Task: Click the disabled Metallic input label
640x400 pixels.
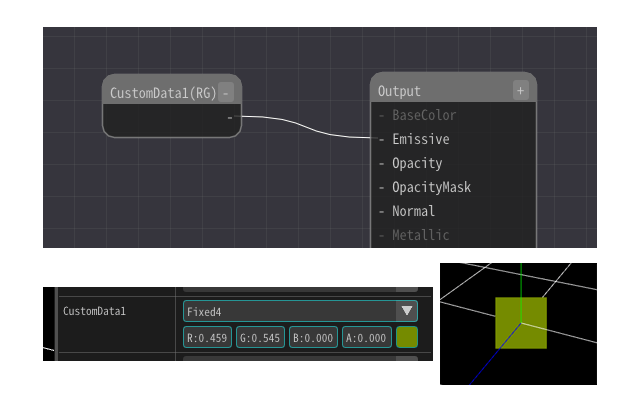Action: pyautogui.click(x=421, y=235)
